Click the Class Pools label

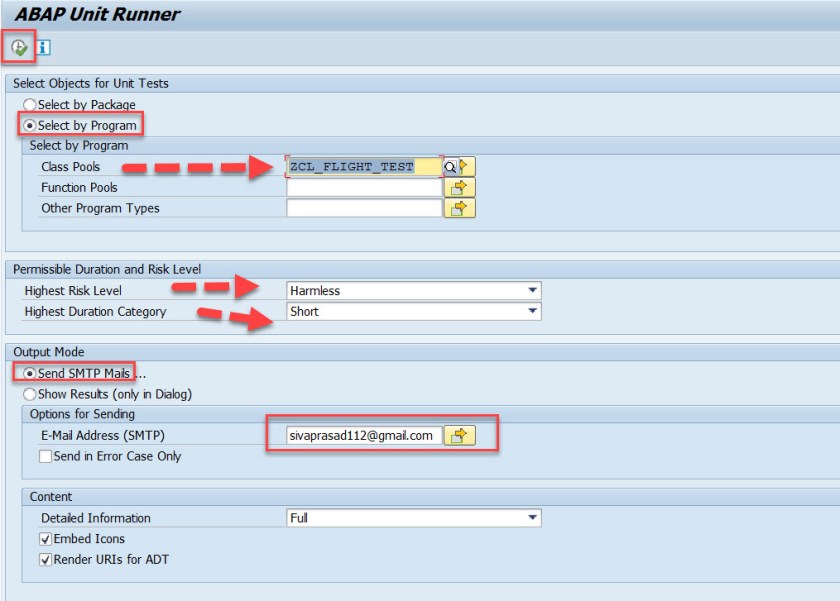tap(70, 167)
